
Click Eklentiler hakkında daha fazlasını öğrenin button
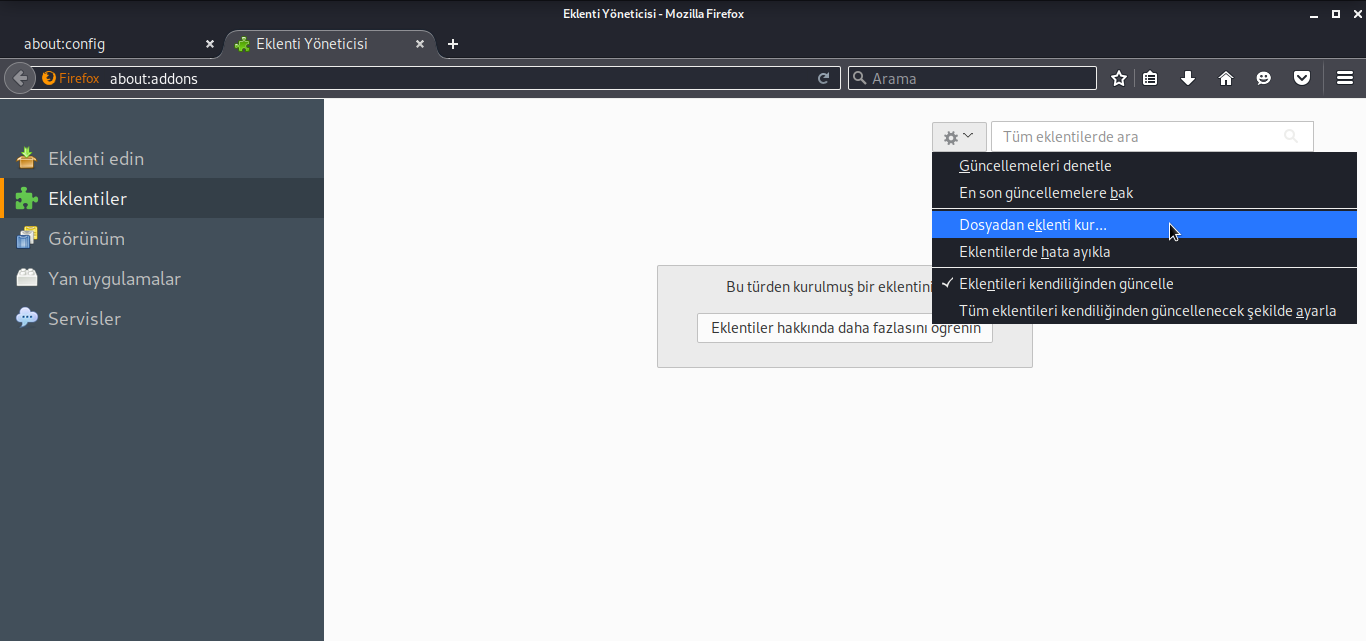845,328
